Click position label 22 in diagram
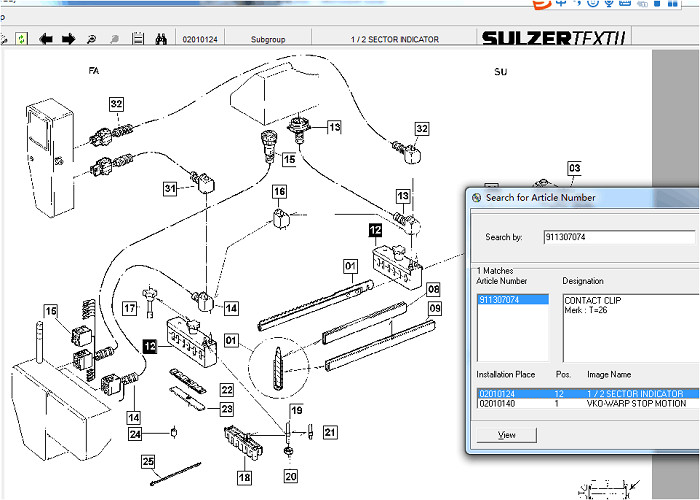The width and height of the screenshot is (700, 500). [227, 390]
